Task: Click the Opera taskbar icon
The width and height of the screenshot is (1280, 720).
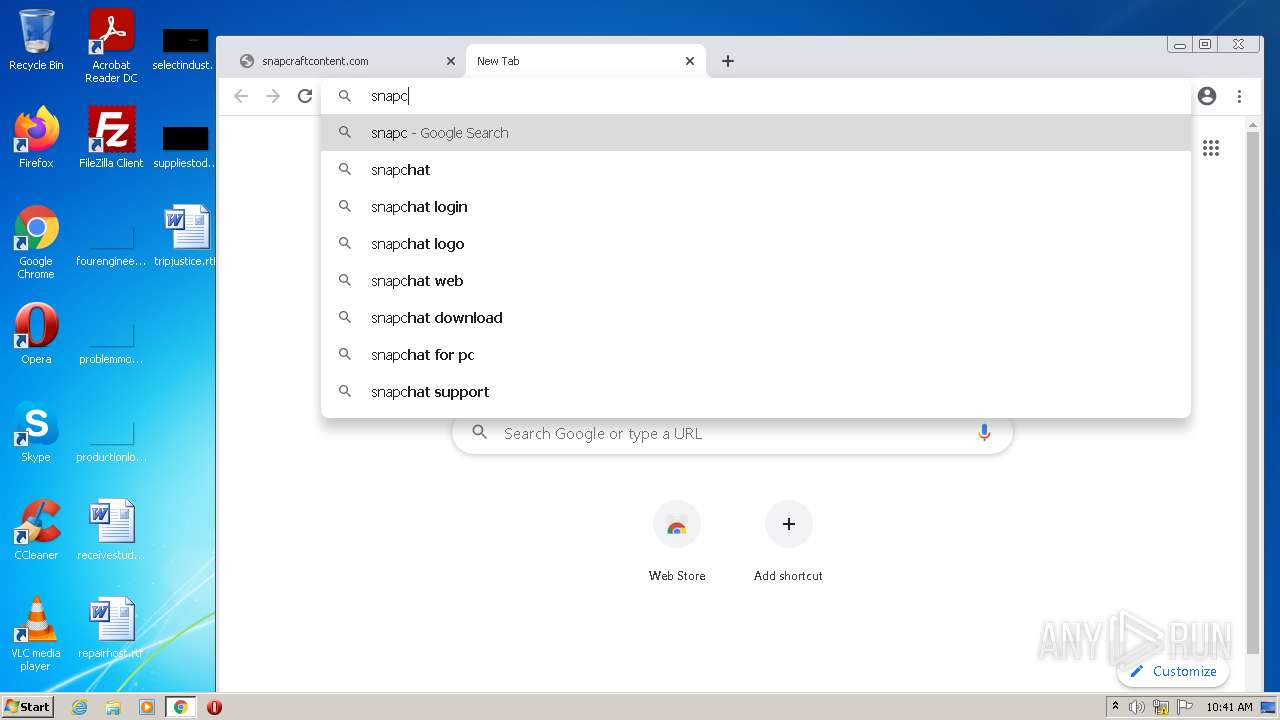Action: [214, 707]
